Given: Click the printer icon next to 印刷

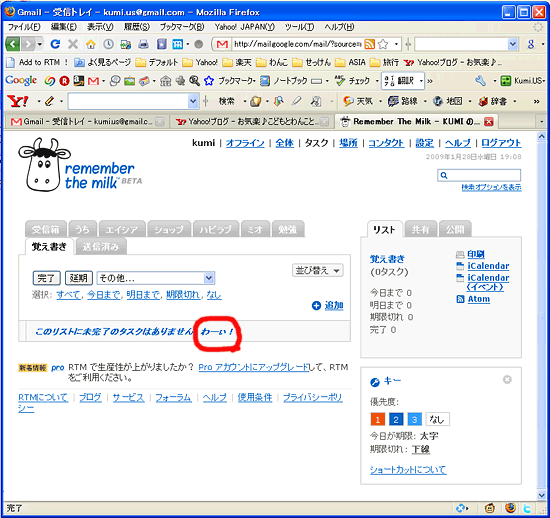Looking at the screenshot, I should pos(460,254).
